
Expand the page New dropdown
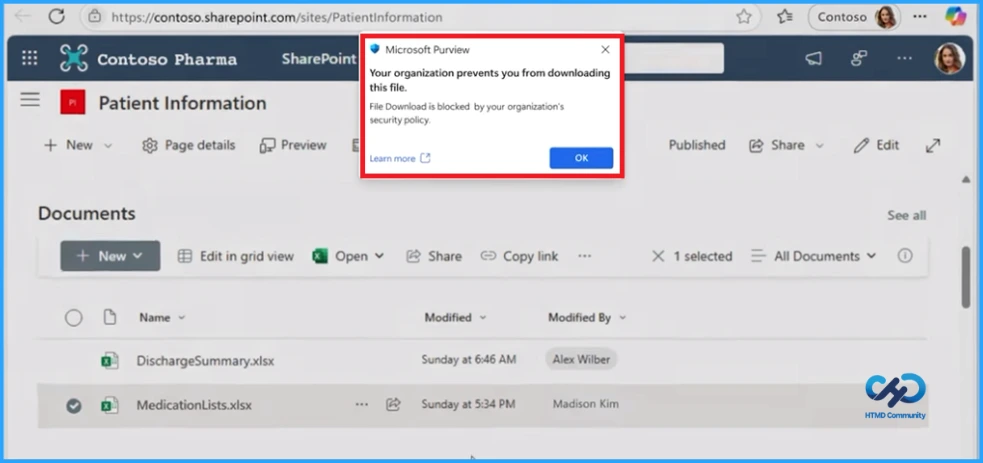[x=78, y=145]
